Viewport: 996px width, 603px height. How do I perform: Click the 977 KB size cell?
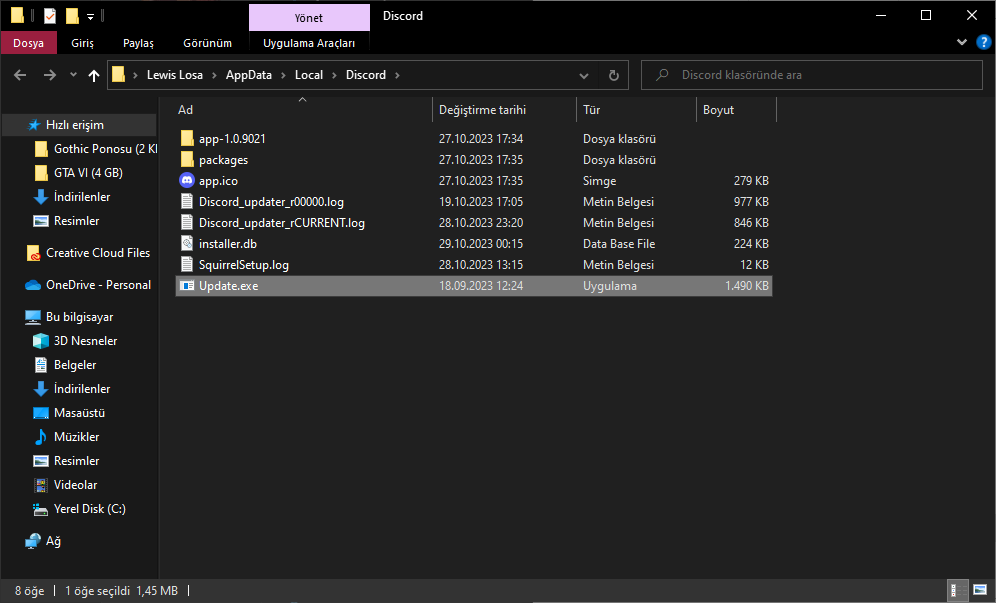pyautogui.click(x=751, y=201)
